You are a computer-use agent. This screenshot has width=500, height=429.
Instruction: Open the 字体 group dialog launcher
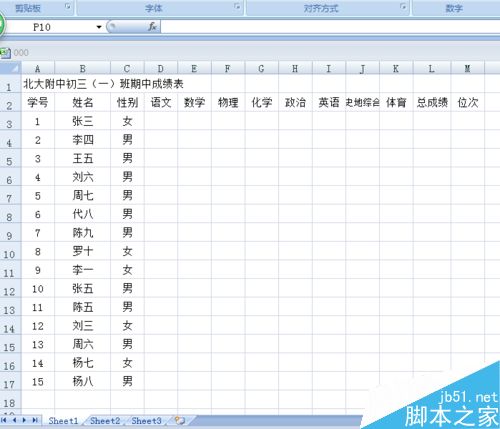pos(237,6)
